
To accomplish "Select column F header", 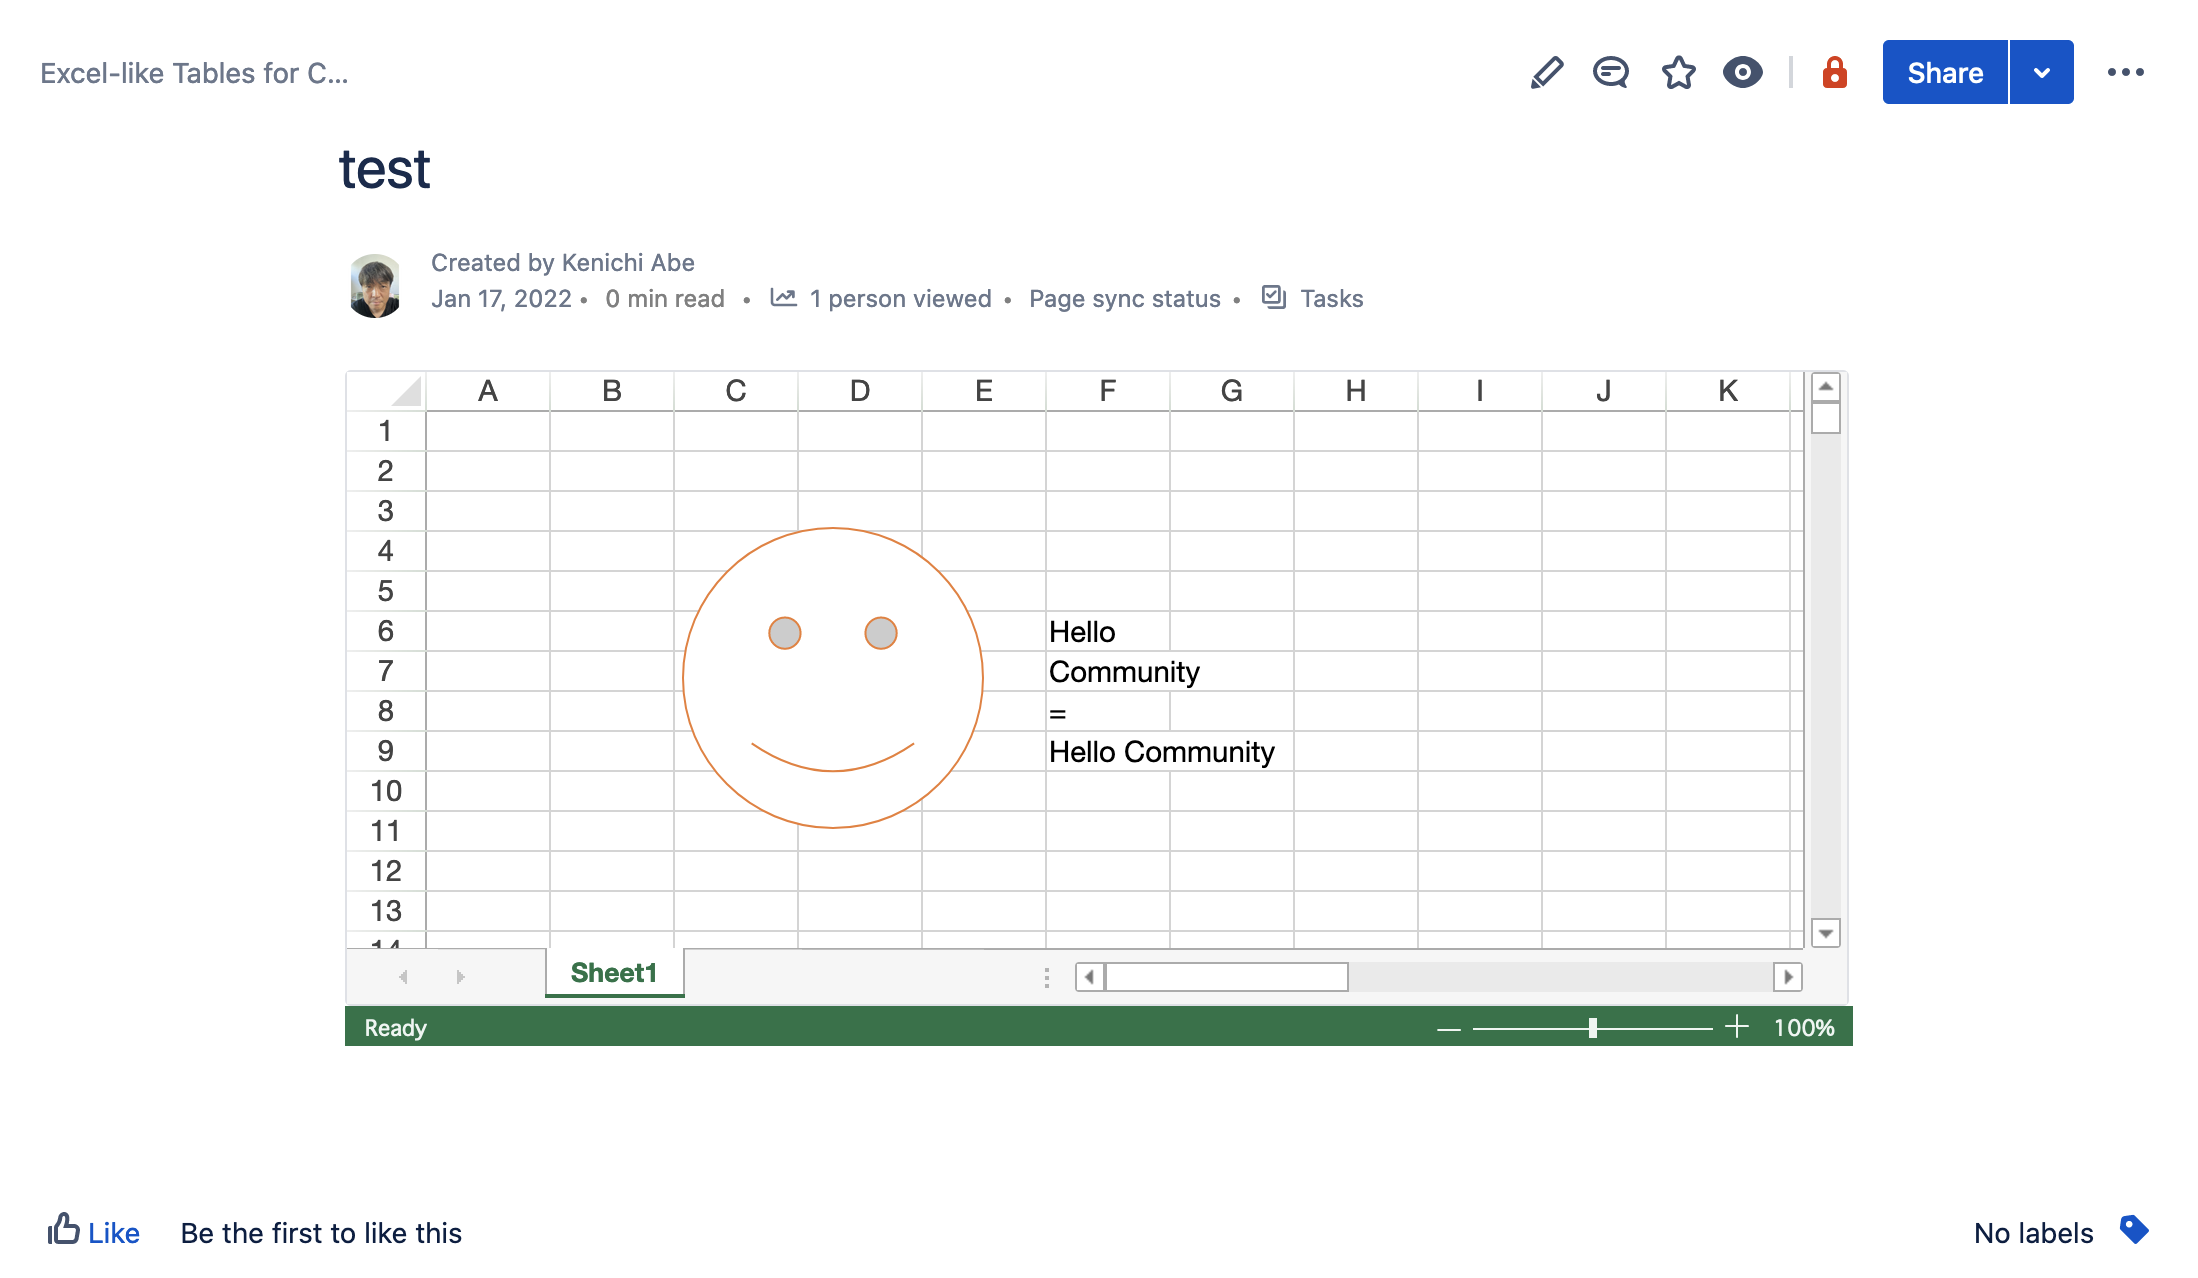I will pos(1108,391).
